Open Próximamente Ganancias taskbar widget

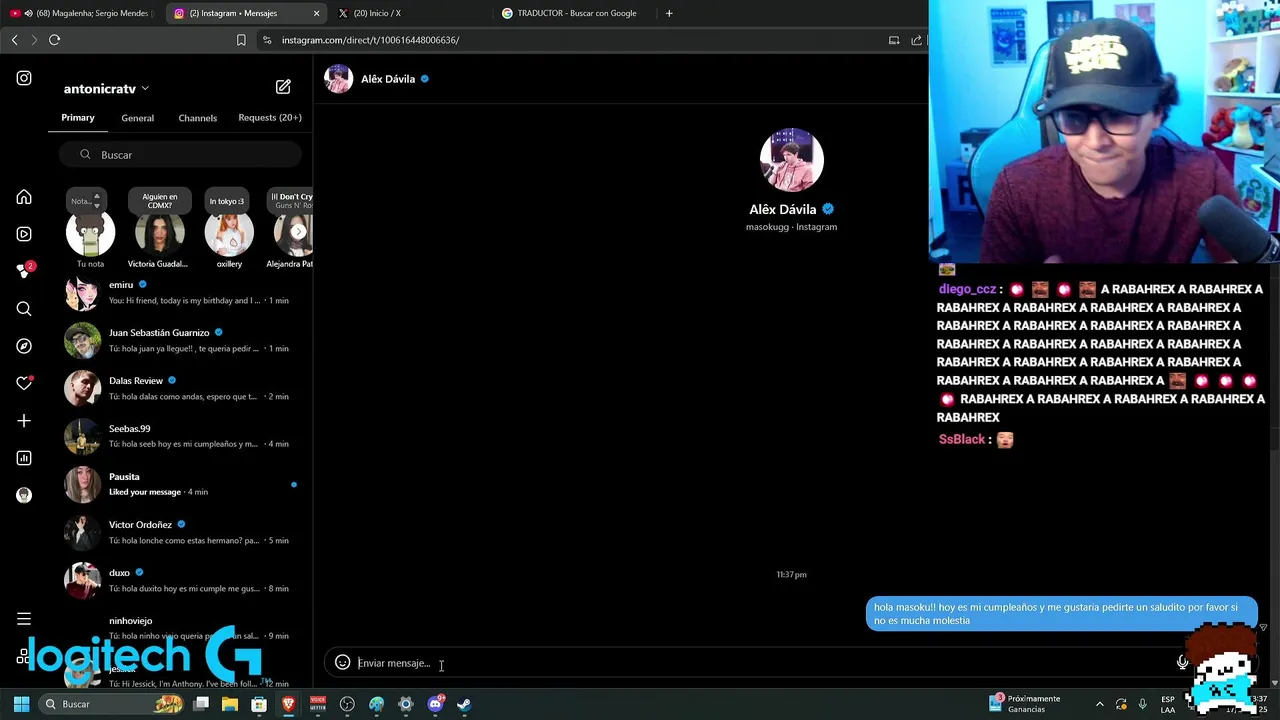pos(1026,704)
